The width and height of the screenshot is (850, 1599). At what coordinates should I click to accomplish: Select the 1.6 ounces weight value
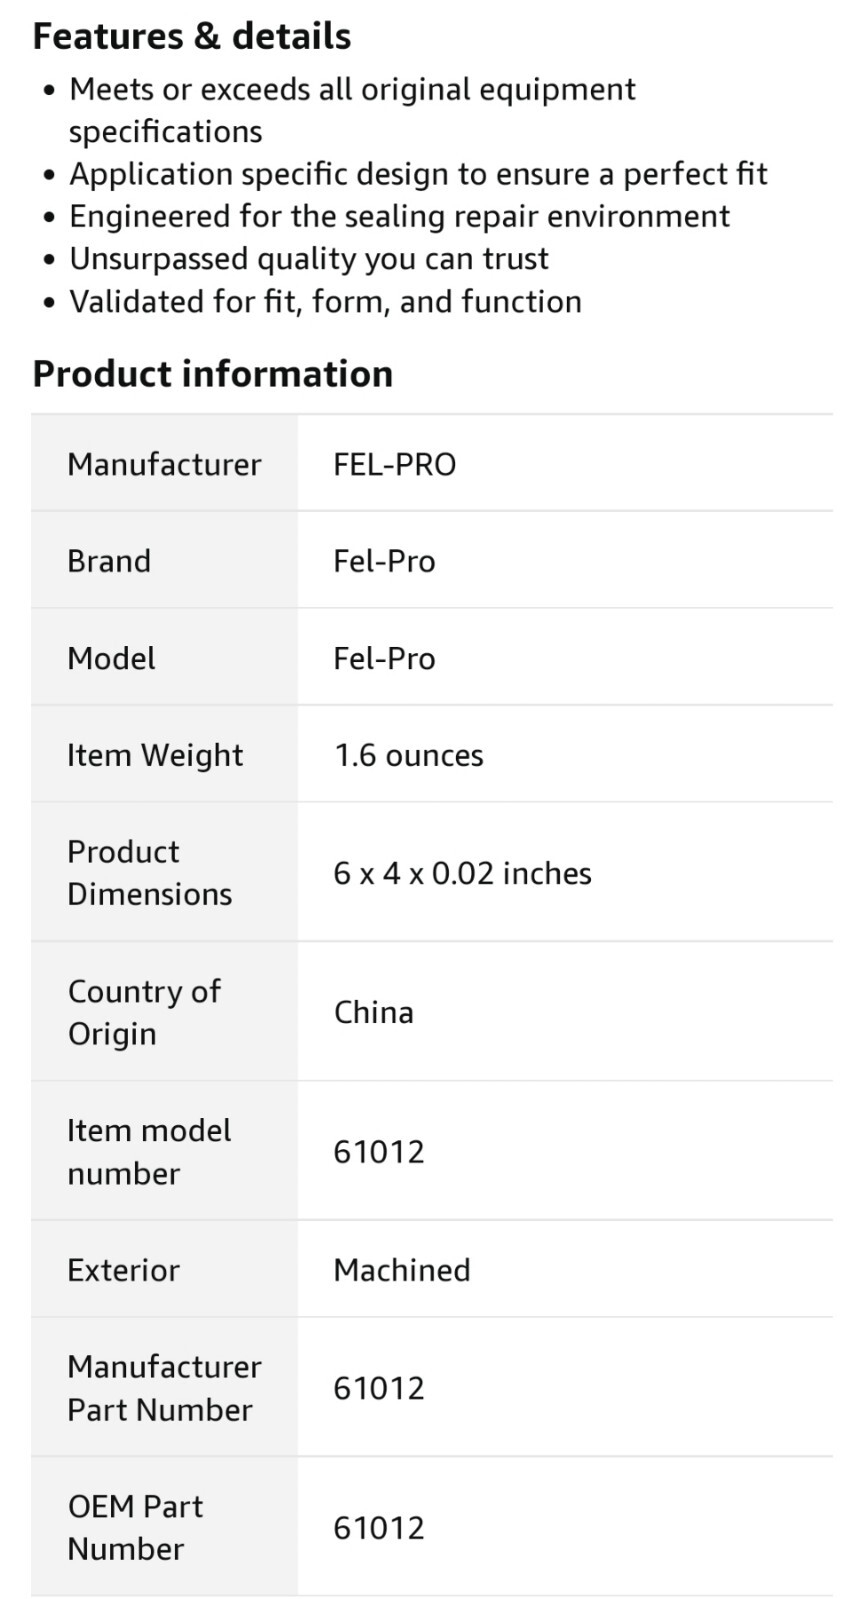click(408, 755)
